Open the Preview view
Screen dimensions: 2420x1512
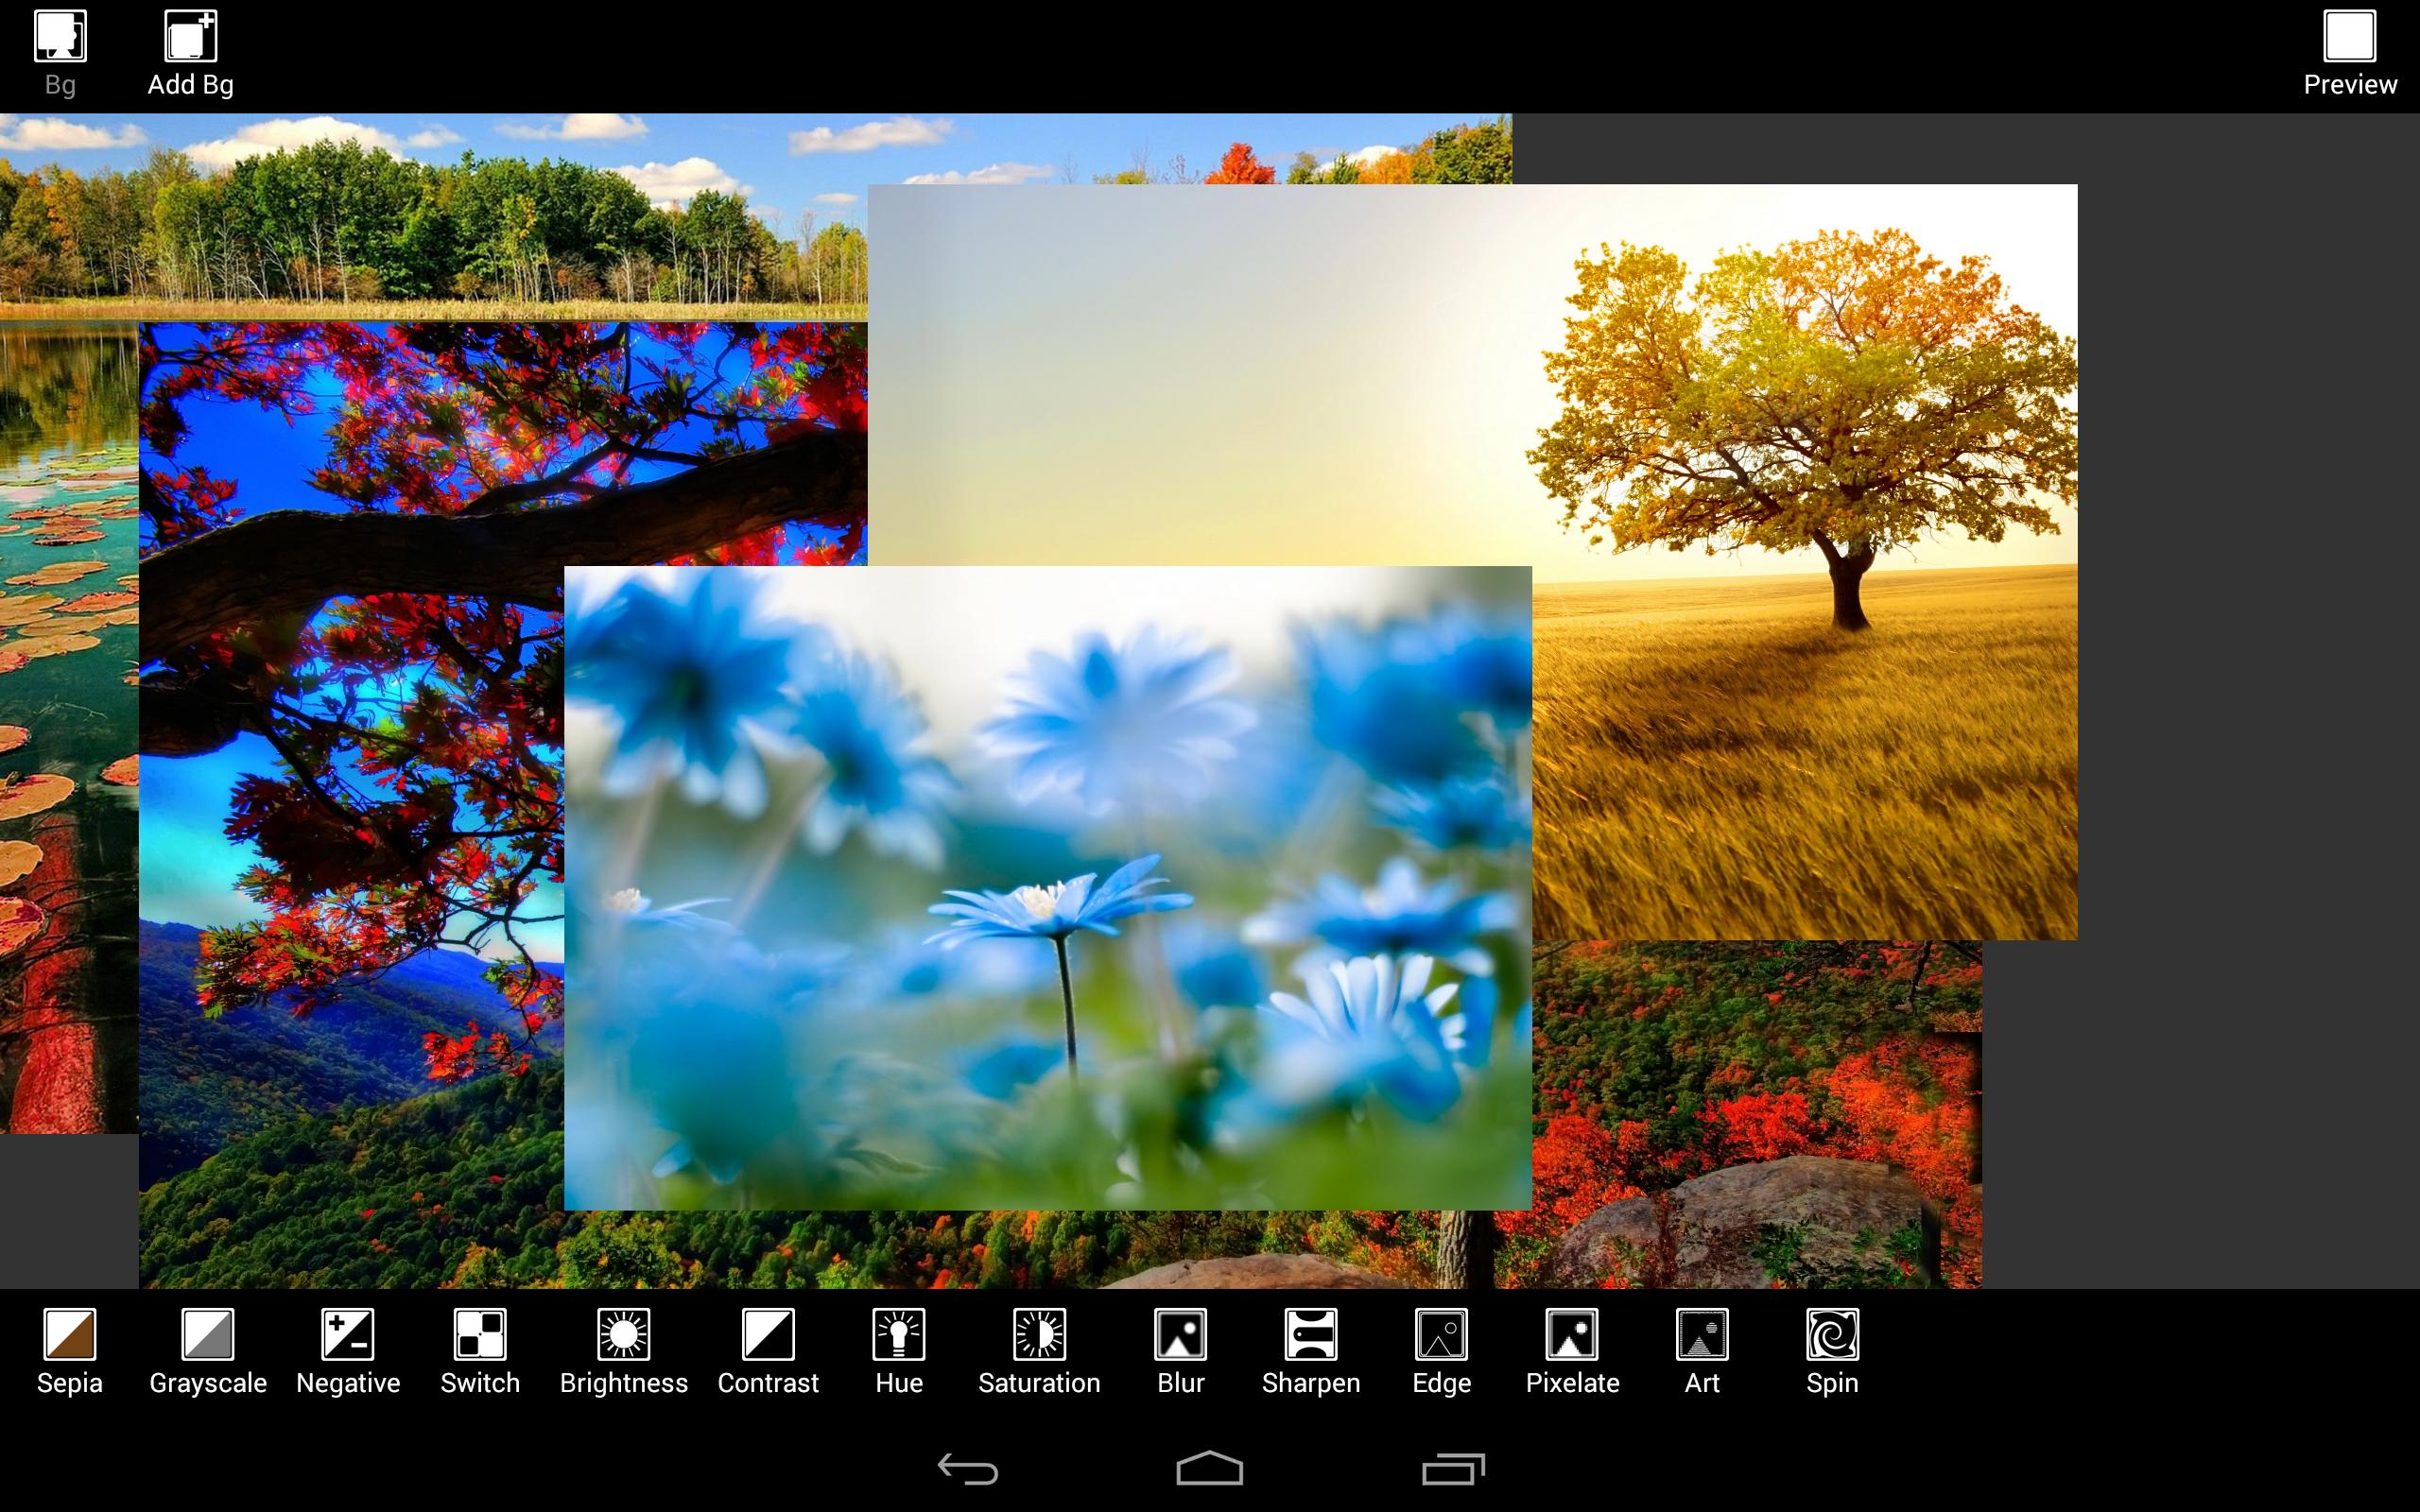click(x=2349, y=54)
